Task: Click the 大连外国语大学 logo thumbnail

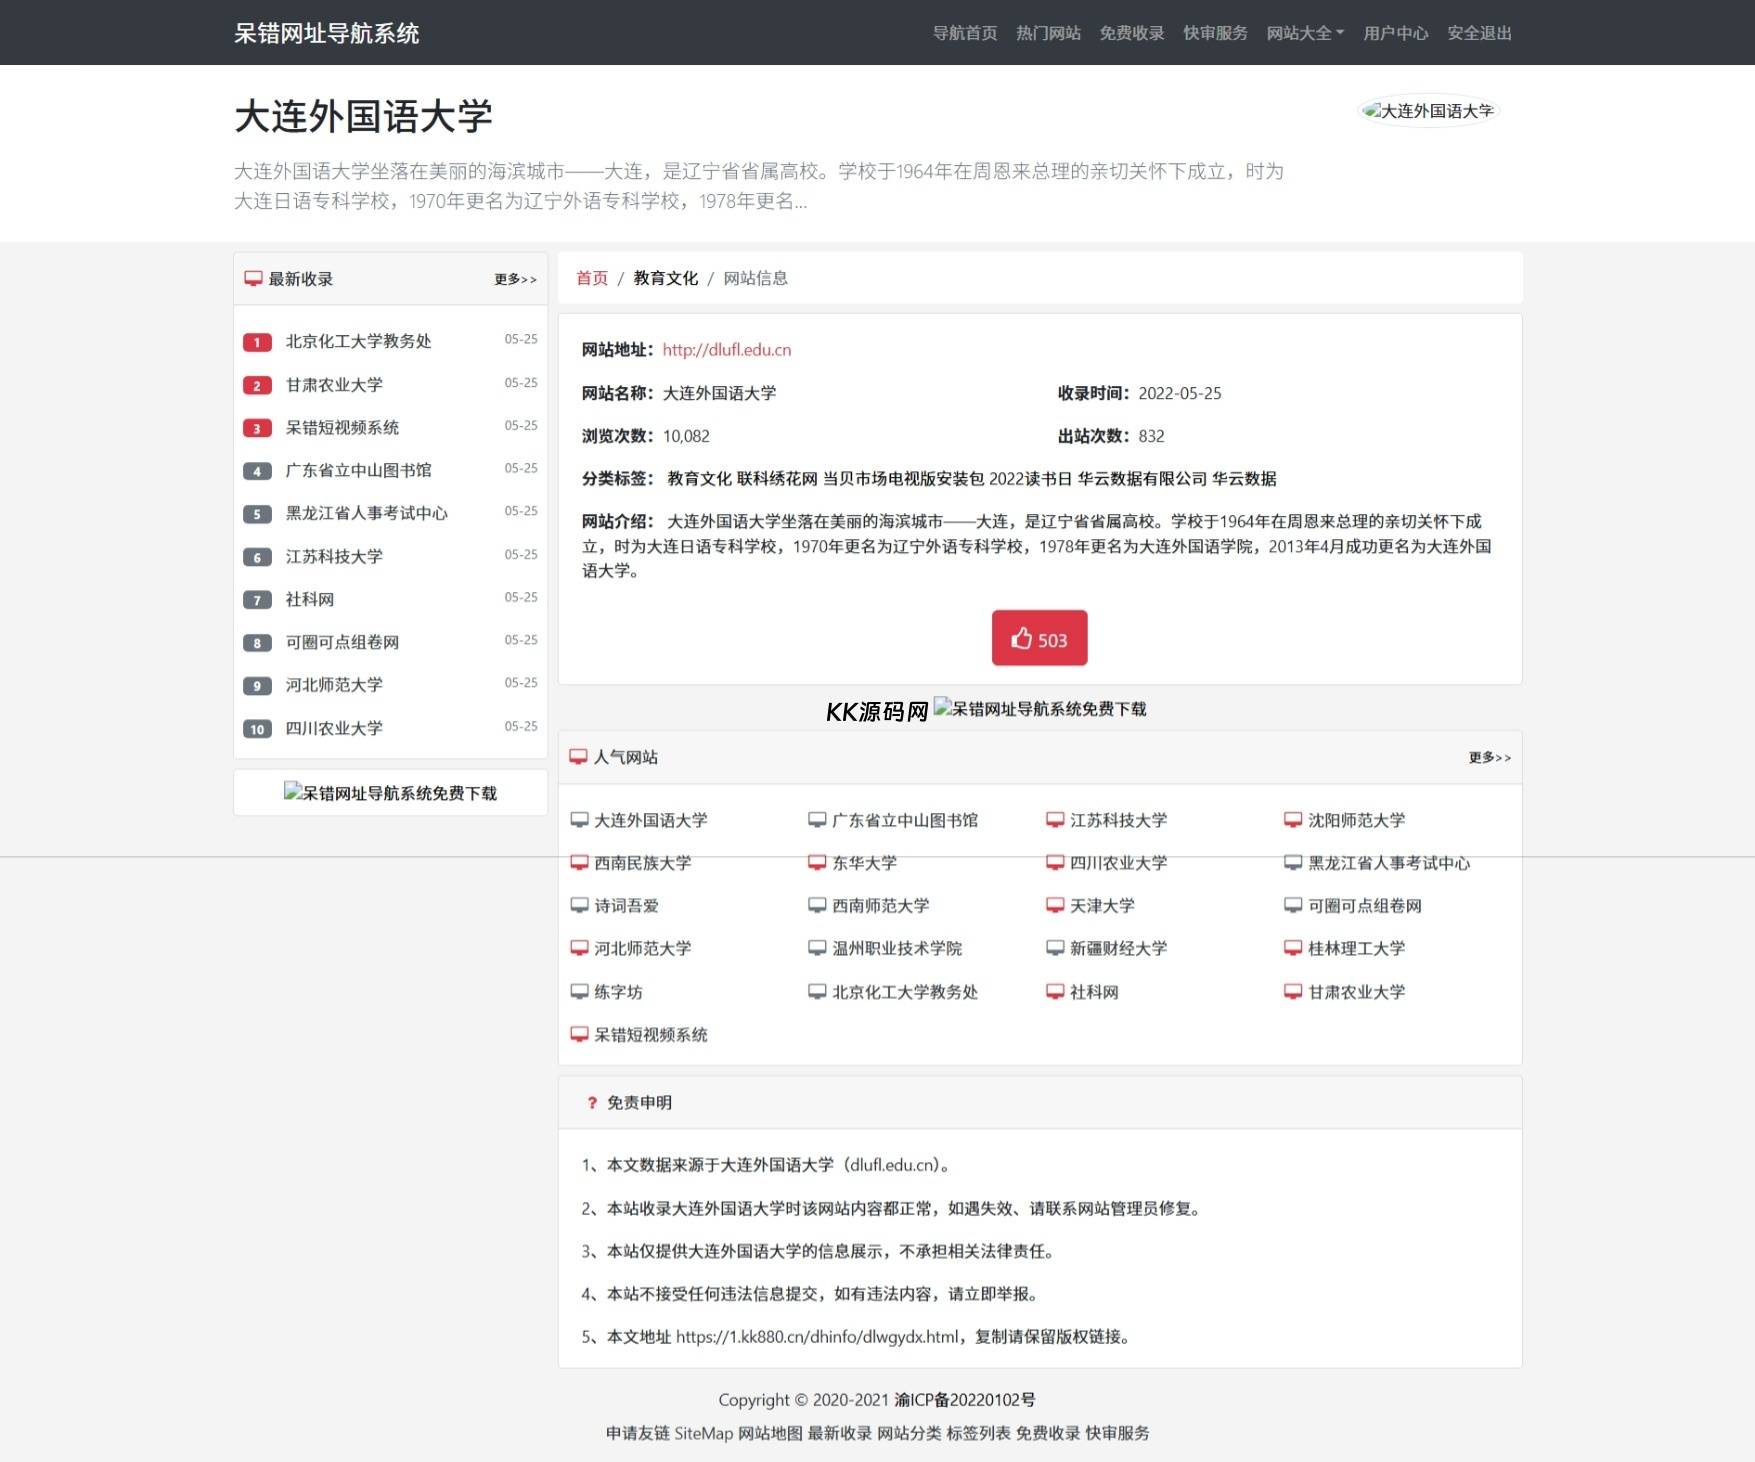Action: [x=1428, y=111]
